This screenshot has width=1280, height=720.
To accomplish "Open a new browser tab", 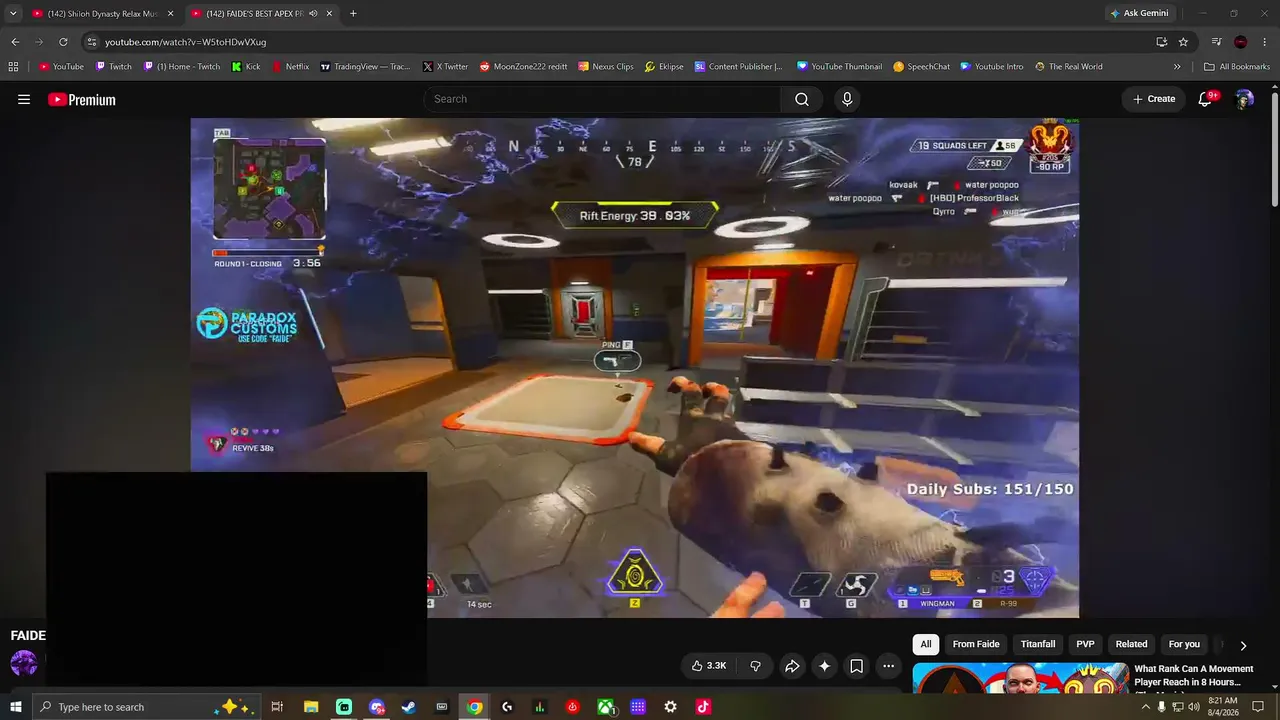I will 353,14.
